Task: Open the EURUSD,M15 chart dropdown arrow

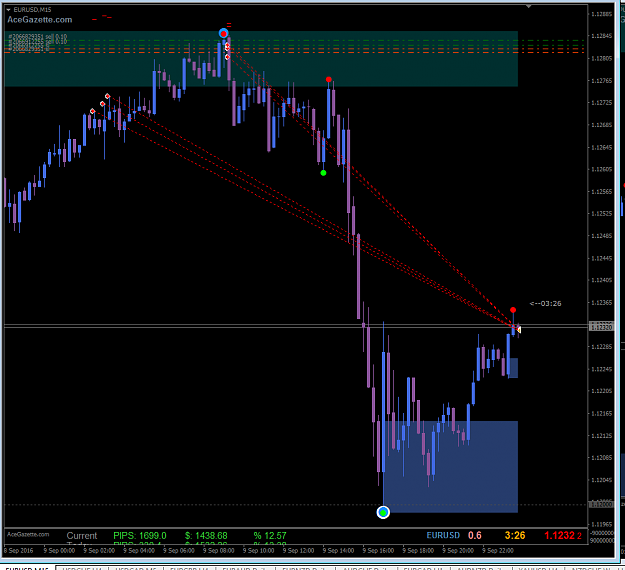Action: pyautogui.click(x=8, y=10)
